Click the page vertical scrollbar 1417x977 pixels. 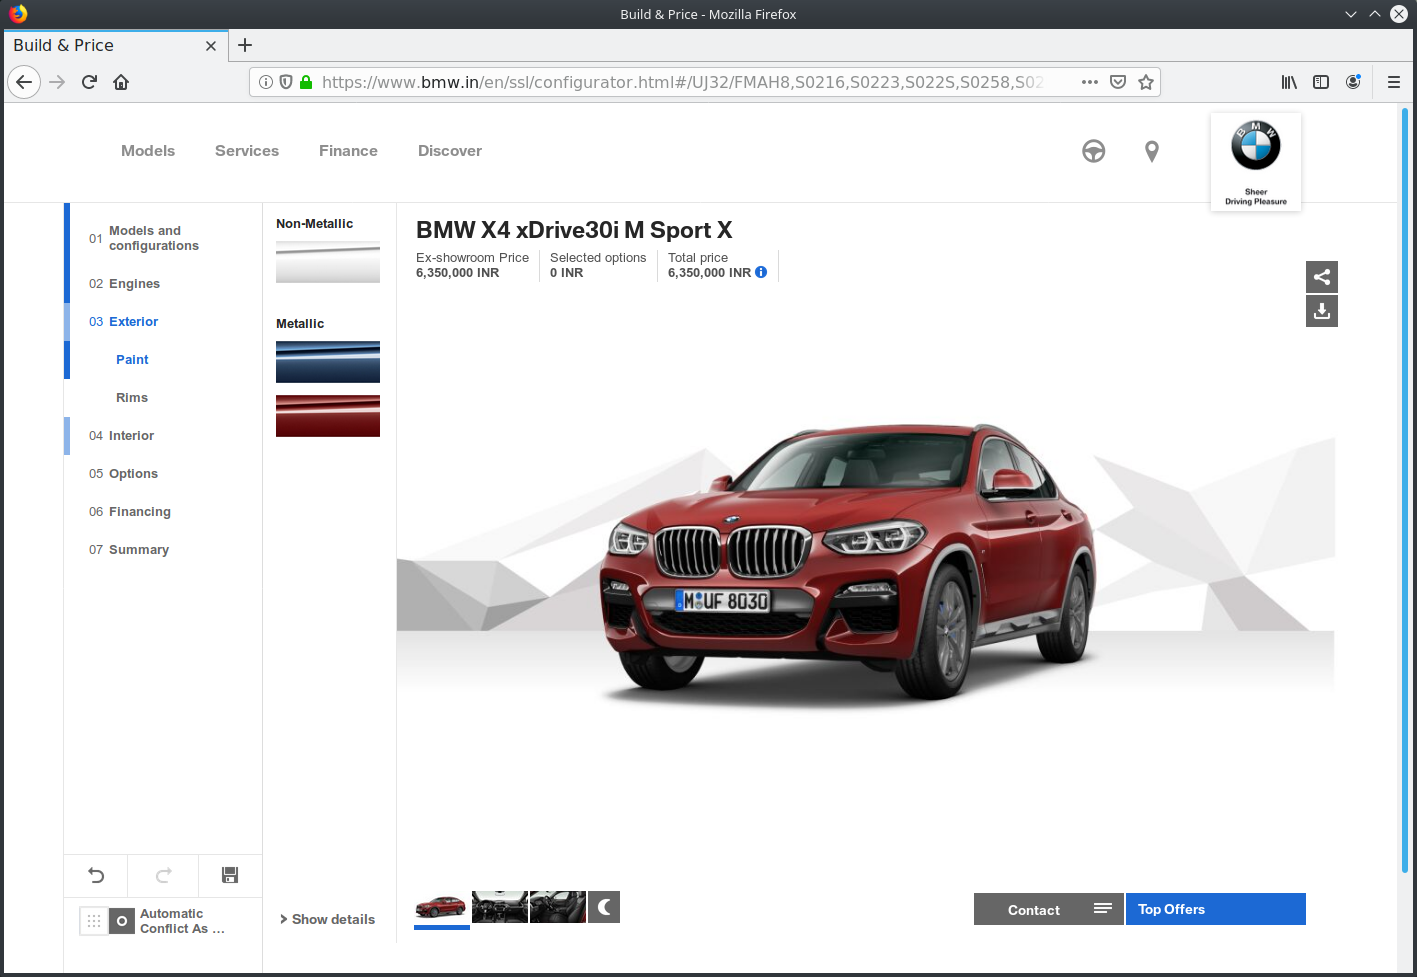(1405, 490)
